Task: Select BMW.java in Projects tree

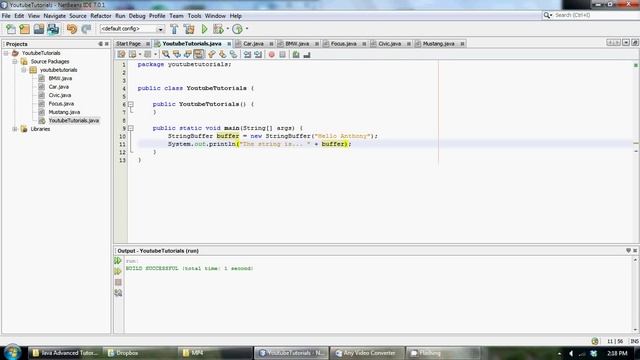Action: (x=60, y=78)
